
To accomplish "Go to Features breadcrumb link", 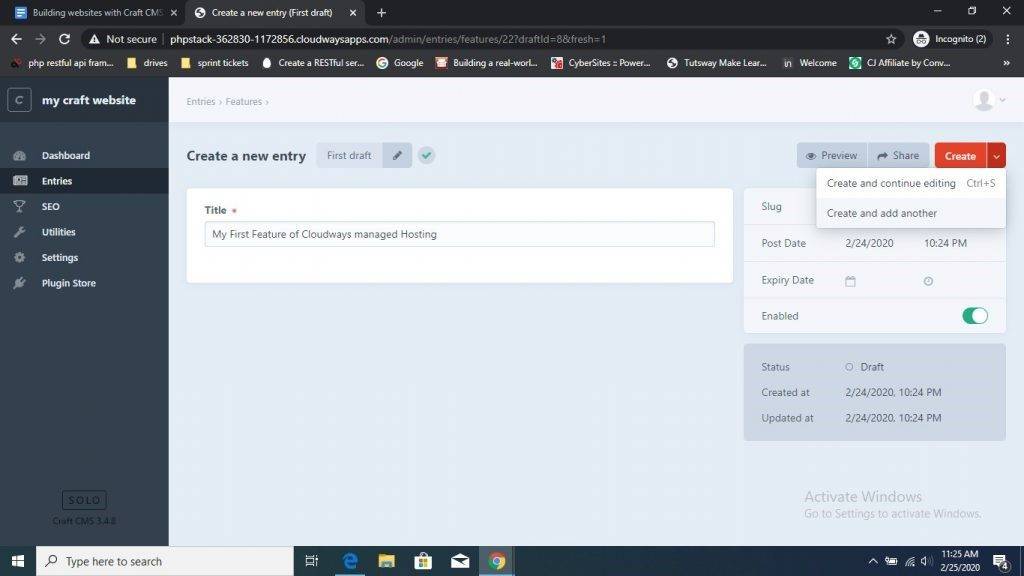I will pyautogui.click(x=243, y=102).
